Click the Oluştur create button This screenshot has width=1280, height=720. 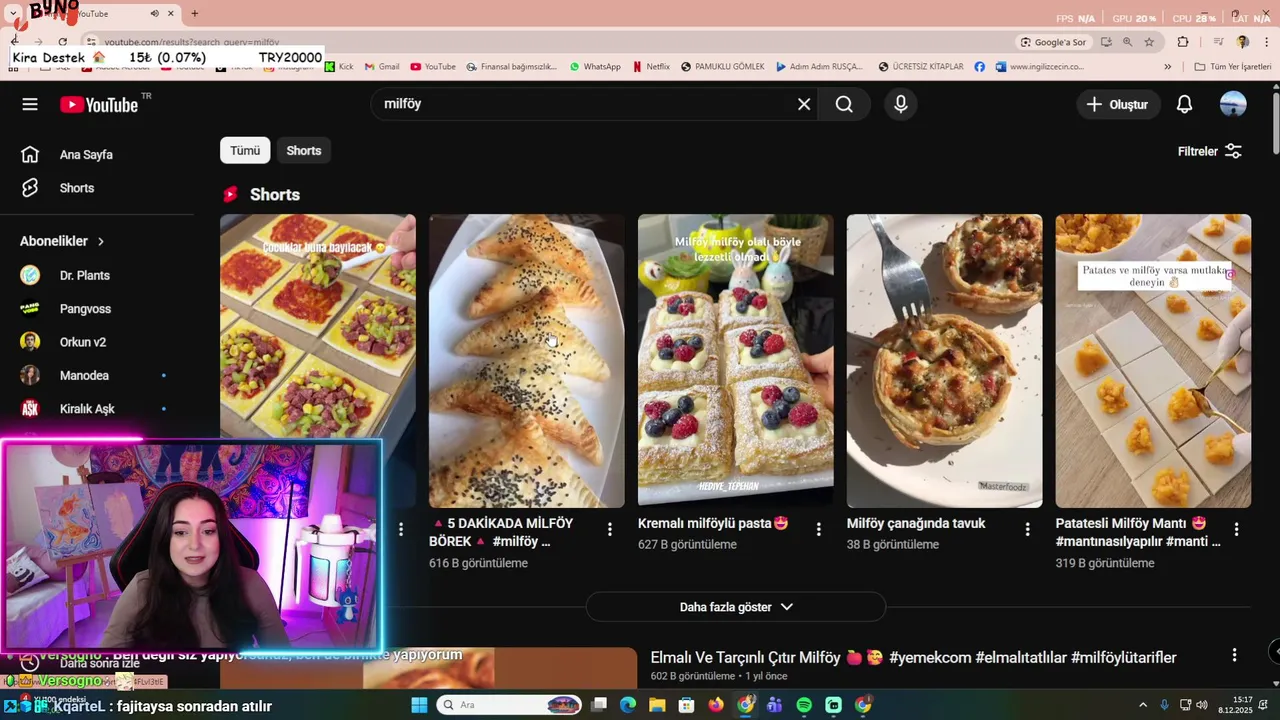(1118, 104)
